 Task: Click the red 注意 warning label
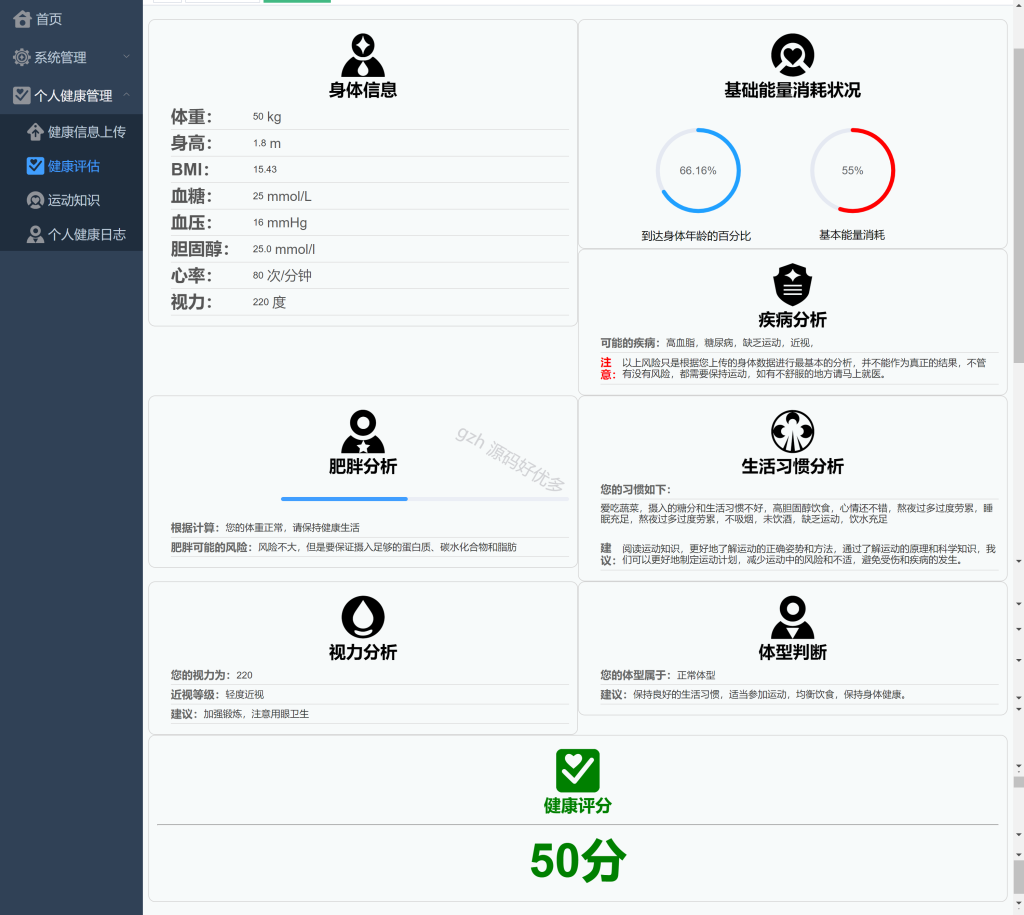pyautogui.click(x=607, y=368)
